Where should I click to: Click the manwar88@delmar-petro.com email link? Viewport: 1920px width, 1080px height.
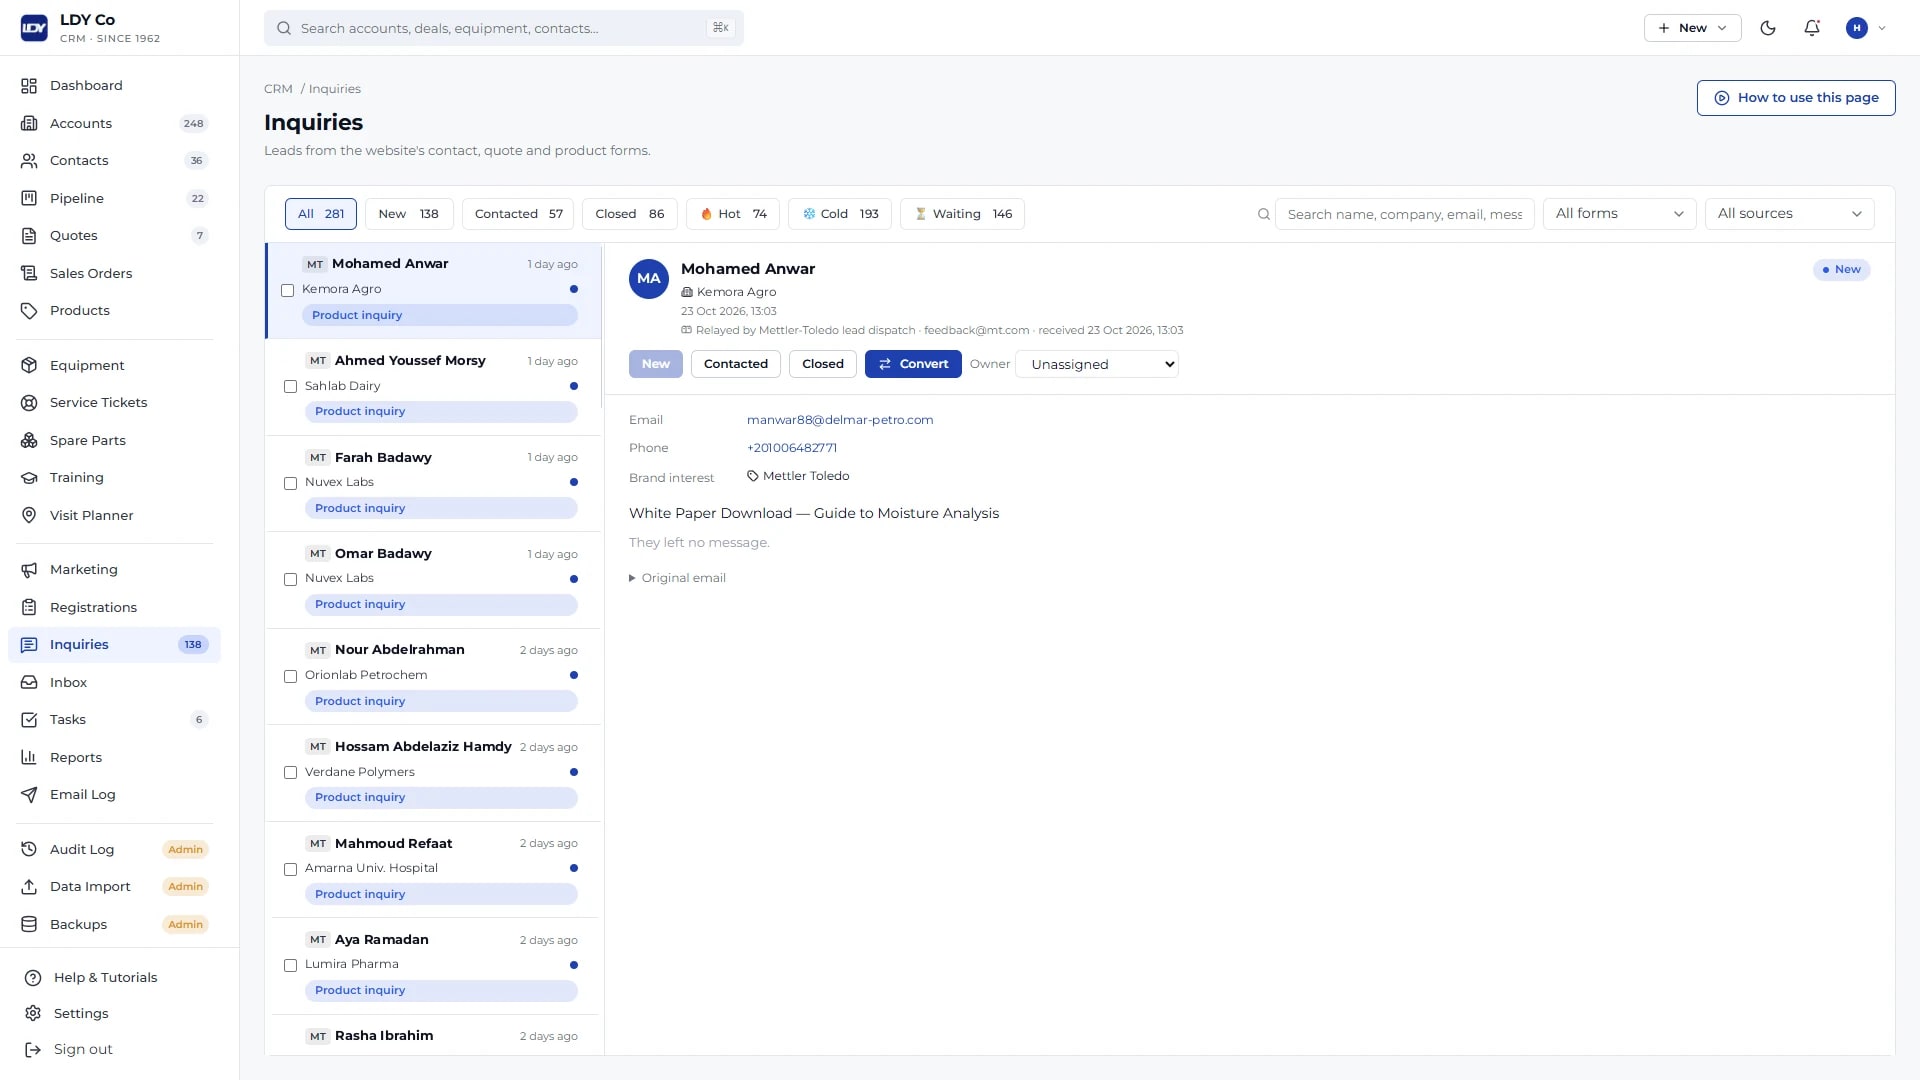[x=840, y=420]
